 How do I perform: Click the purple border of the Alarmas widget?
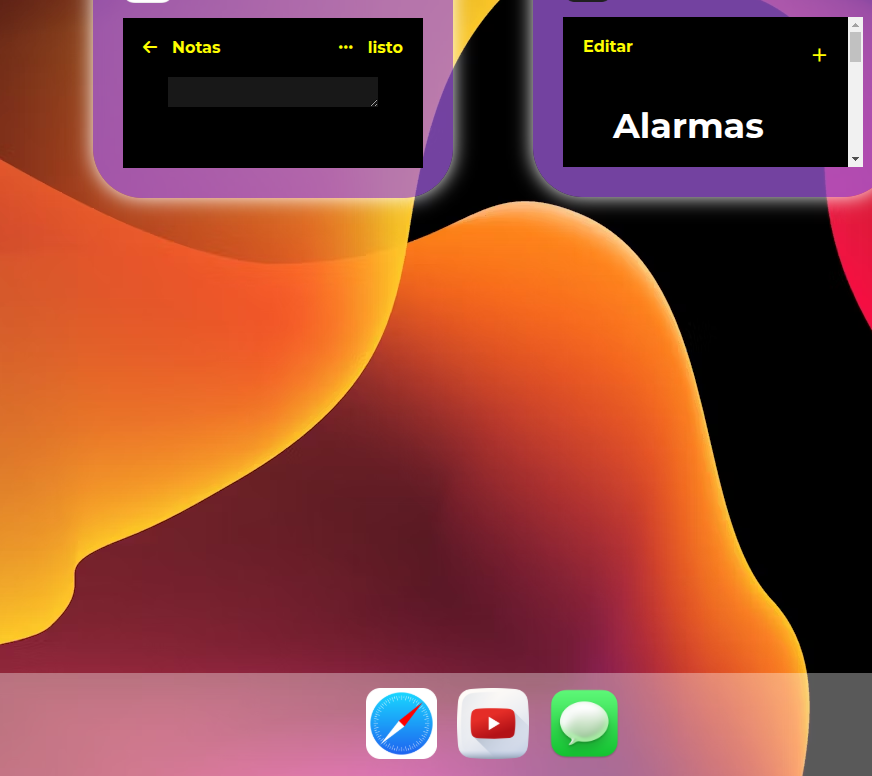[x=548, y=100]
